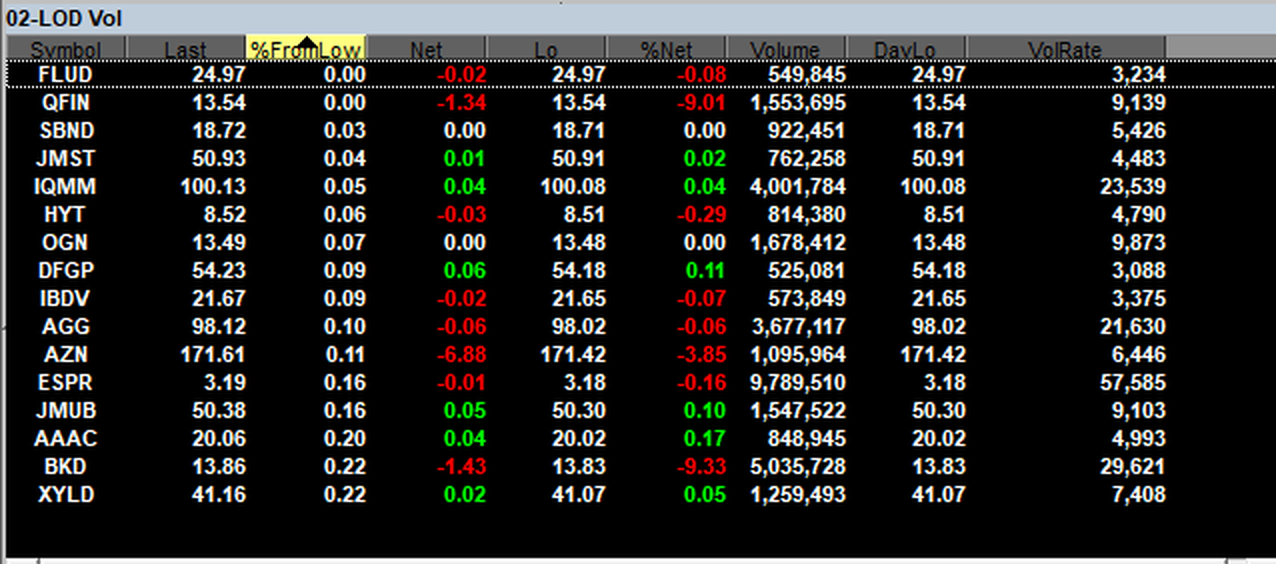Click AZN last price 171.61
The image size is (1276, 564).
pyautogui.click(x=213, y=354)
